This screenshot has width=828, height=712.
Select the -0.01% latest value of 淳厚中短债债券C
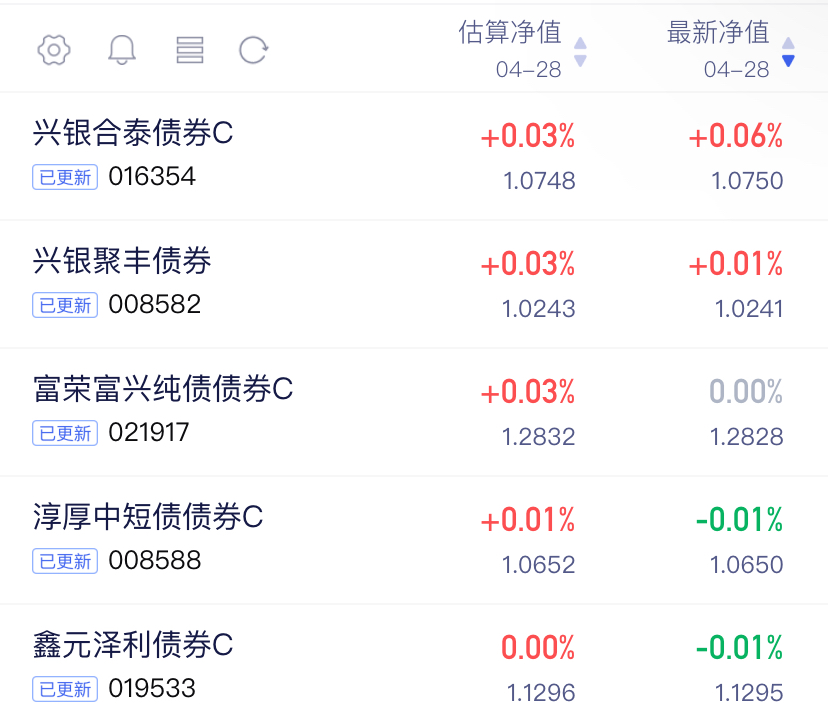(x=739, y=520)
